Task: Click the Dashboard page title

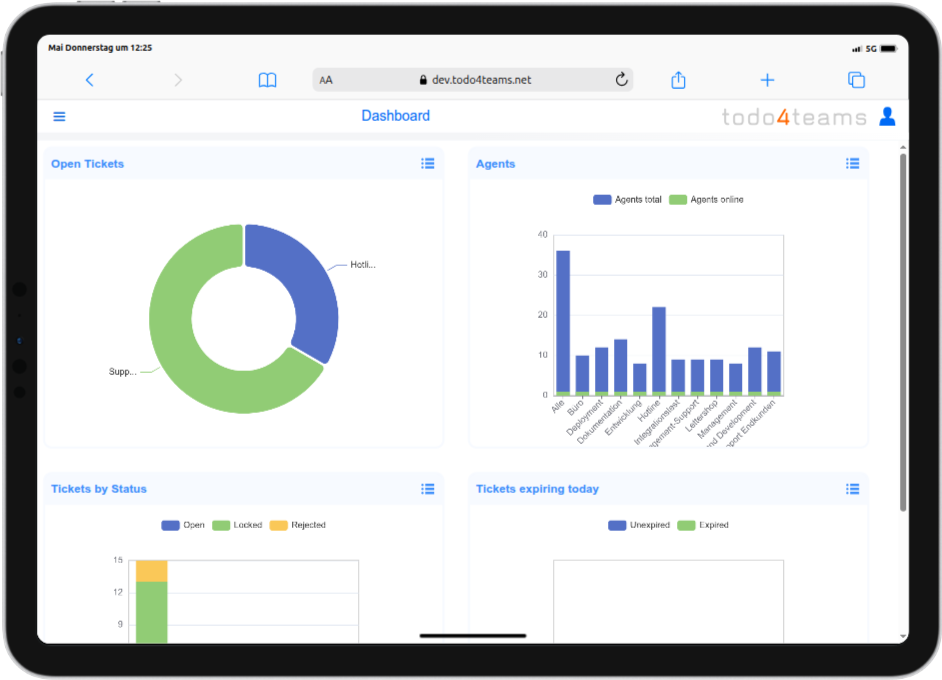Action: pos(395,115)
